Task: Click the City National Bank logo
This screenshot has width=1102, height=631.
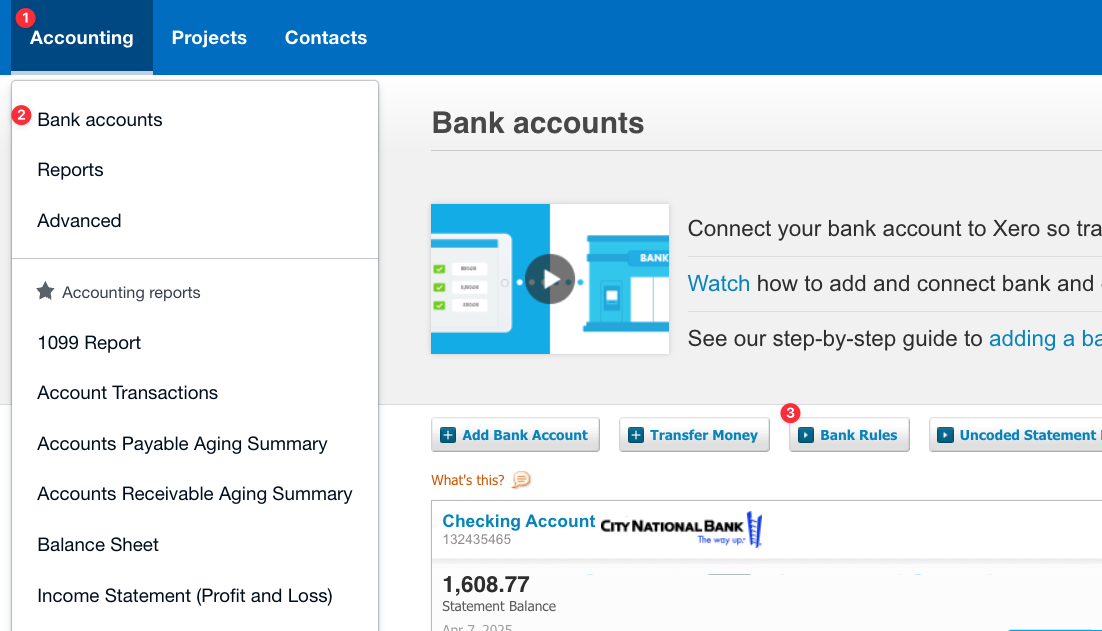Action: (680, 527)
